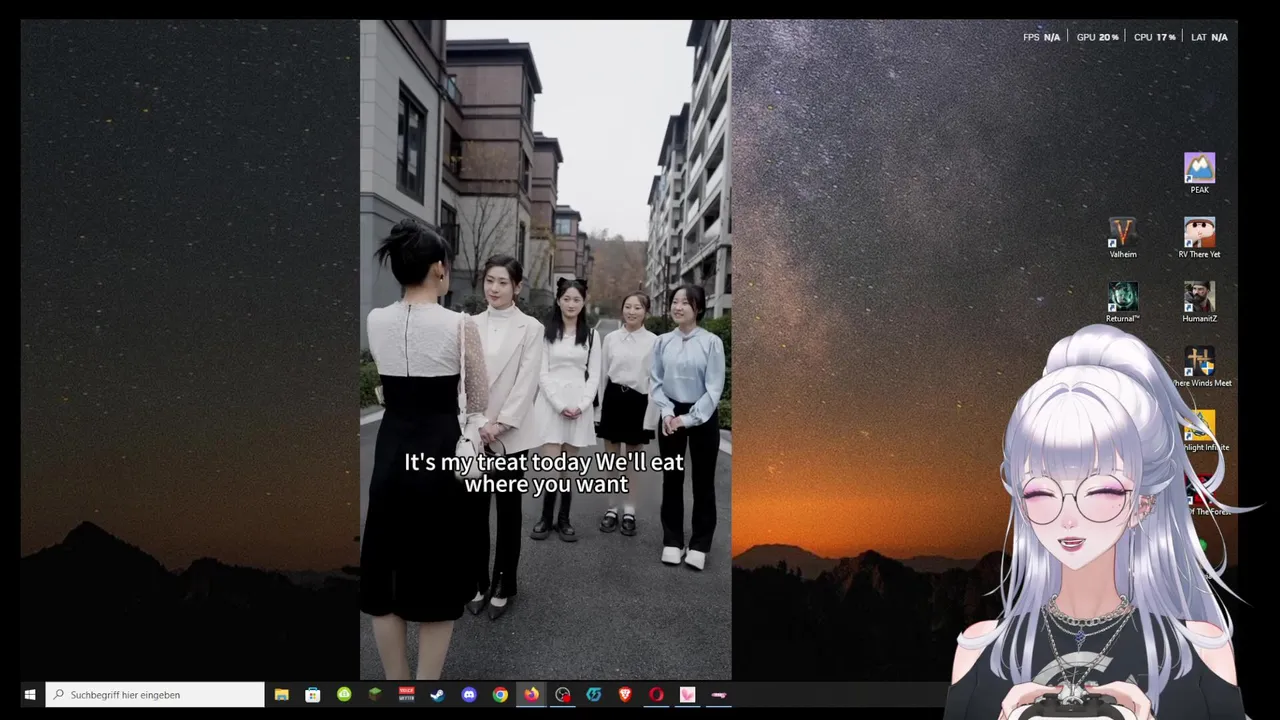
Task: Launch Steam from the taskbar
Action: (x=437, y=694)
